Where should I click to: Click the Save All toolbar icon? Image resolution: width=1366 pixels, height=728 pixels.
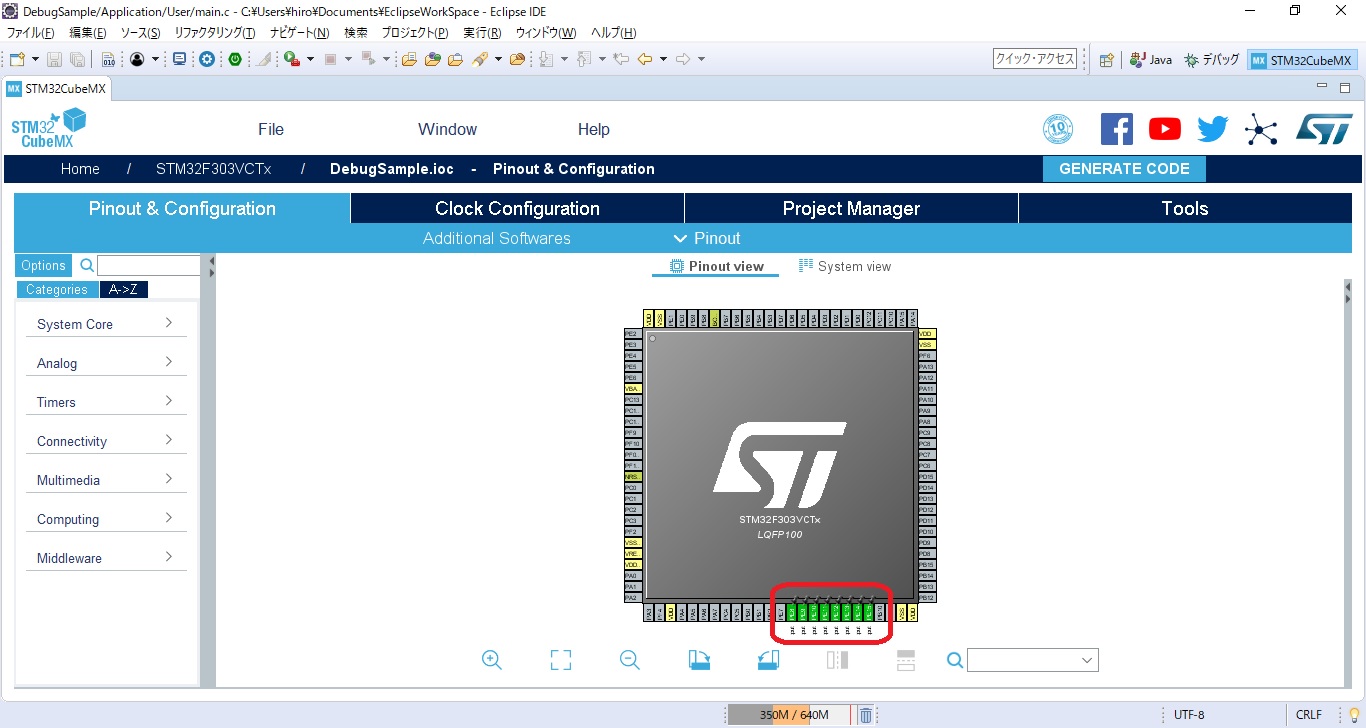pyautogui.click(x=77, y=59)
